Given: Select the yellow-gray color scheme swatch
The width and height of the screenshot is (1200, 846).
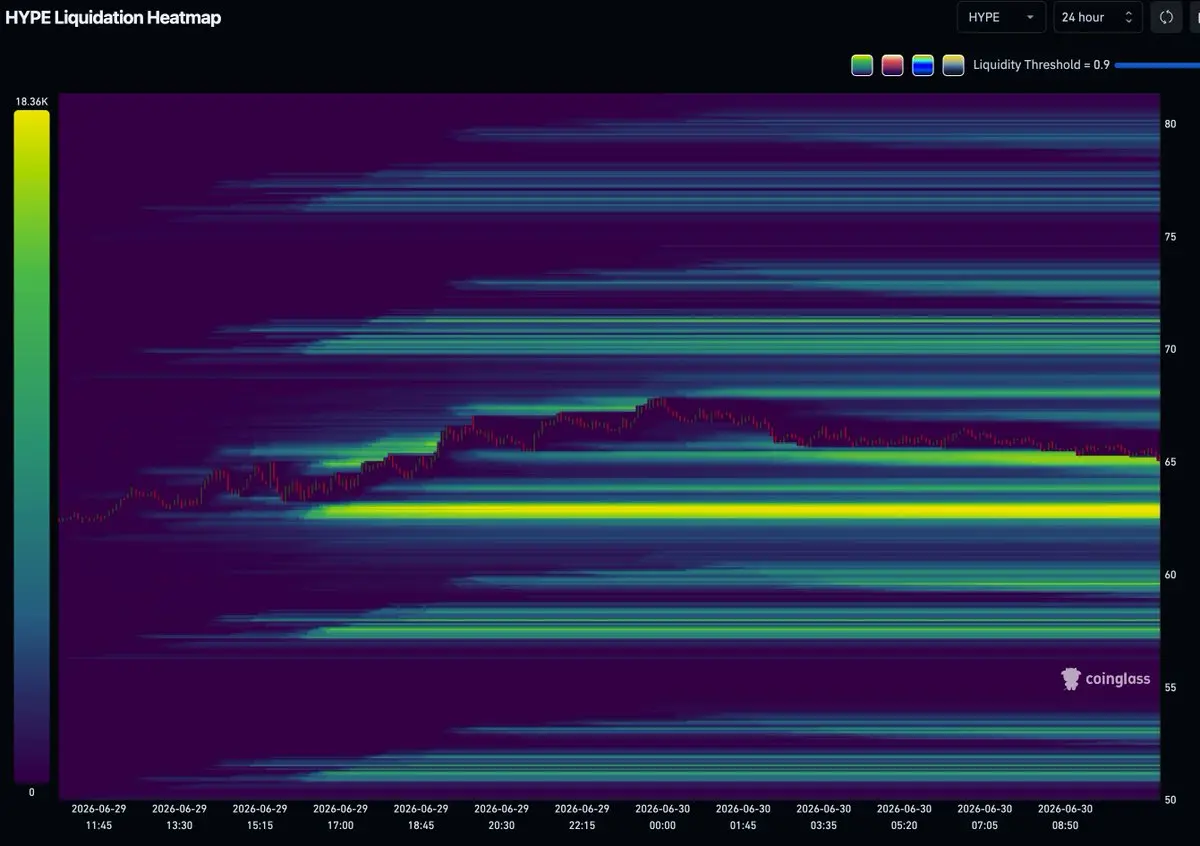Looking at the screenshot, I should pos(953,65).
